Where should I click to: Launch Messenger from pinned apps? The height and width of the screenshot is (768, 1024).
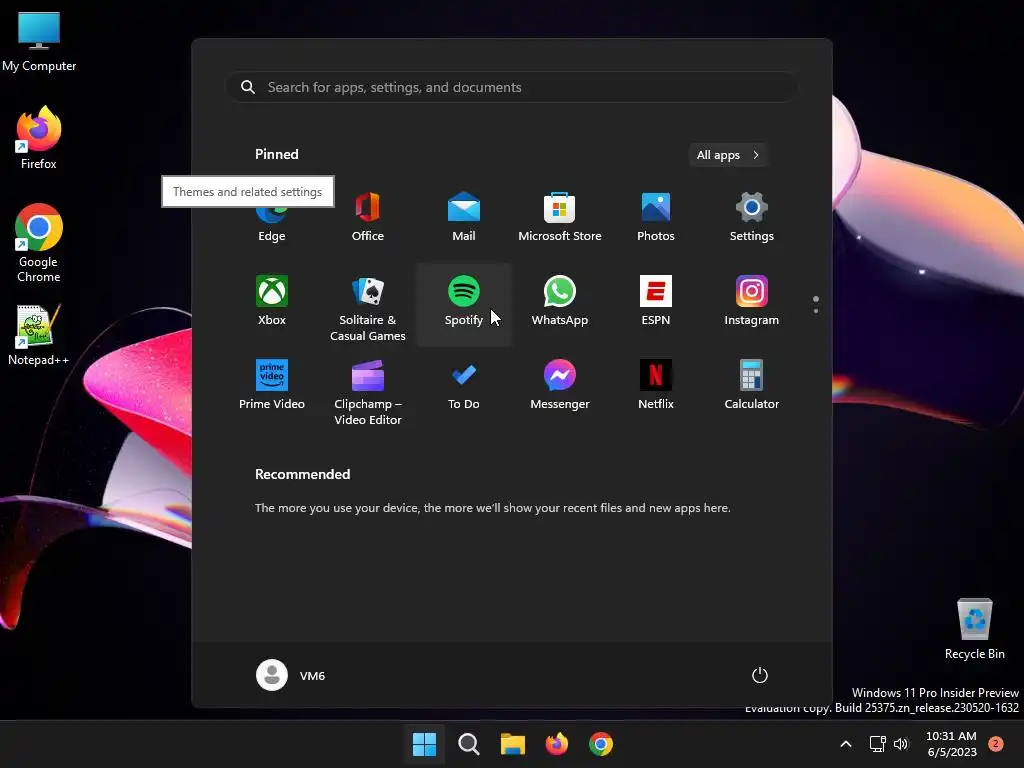point(560,385)
